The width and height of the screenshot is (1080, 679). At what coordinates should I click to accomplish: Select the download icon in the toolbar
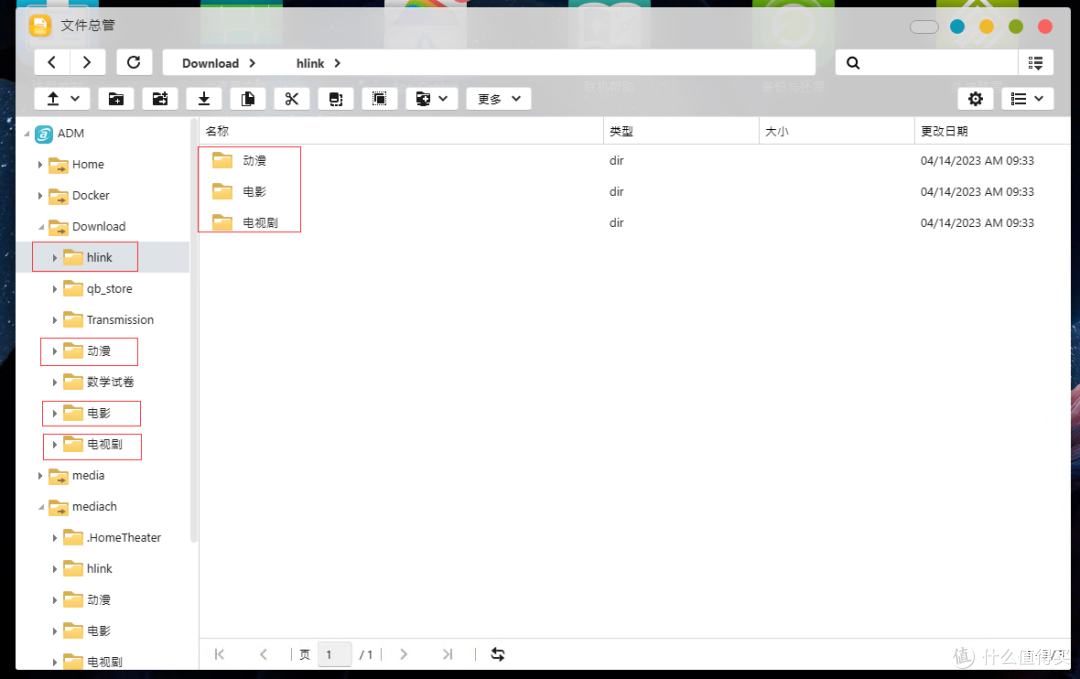203,98
